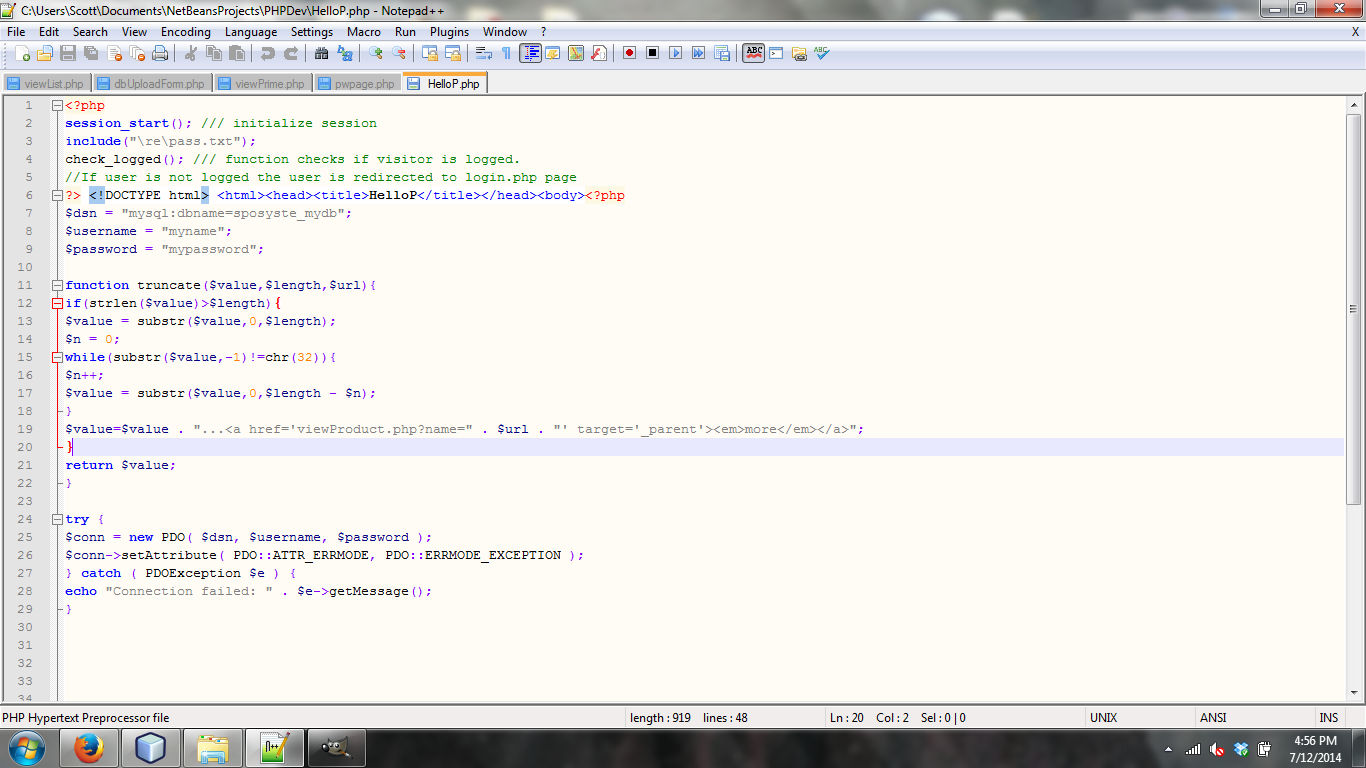
Task: Toggle show all characters pilcrow icon
Action: click(506, 53)
